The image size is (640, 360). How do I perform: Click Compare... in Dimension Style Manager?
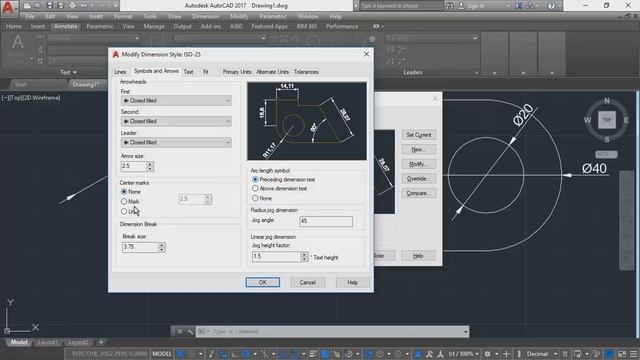point(419,193)
